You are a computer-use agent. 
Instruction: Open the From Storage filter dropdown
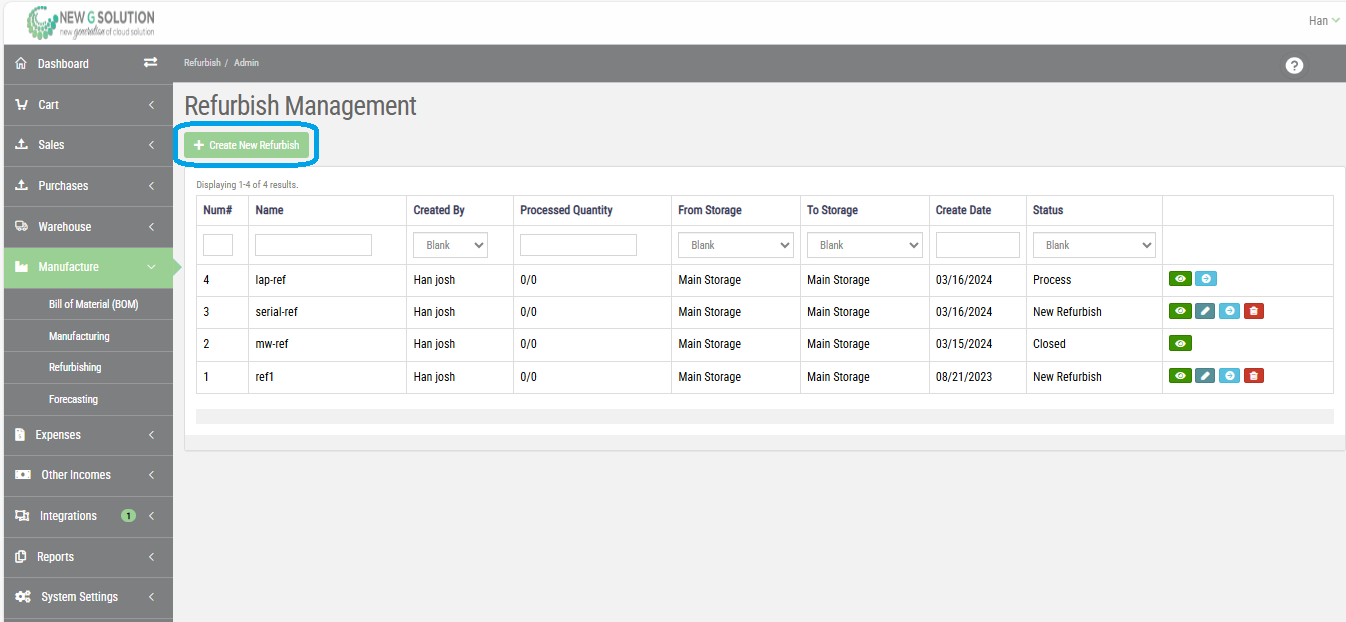point(735,245)
